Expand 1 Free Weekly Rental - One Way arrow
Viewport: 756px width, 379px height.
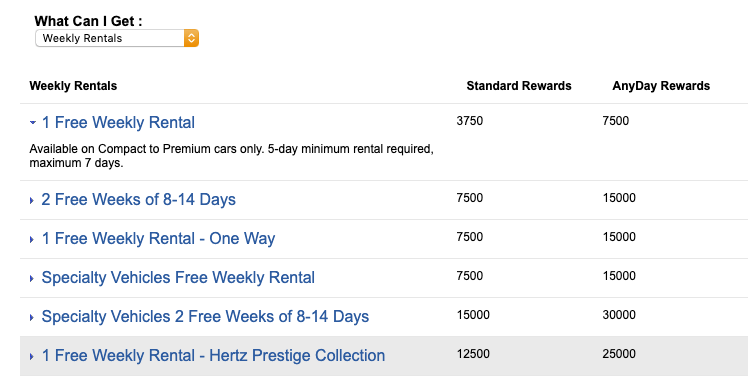[32, 239]
